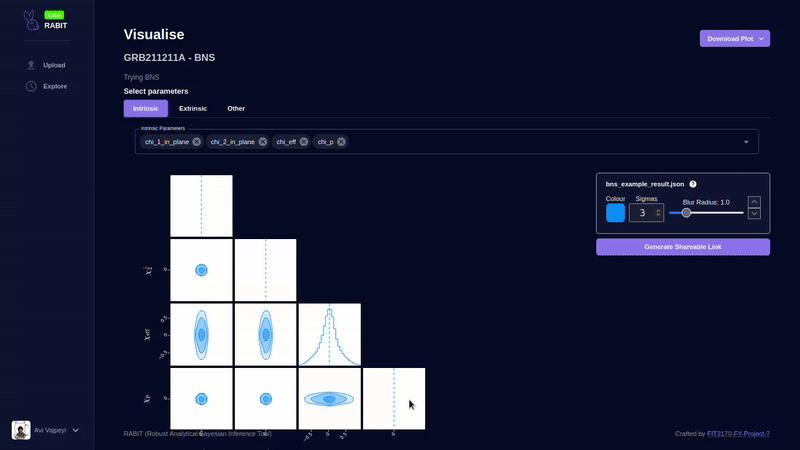Click the Sigmas input field
This screenshot has height=450, width=800.
point(646,213)
